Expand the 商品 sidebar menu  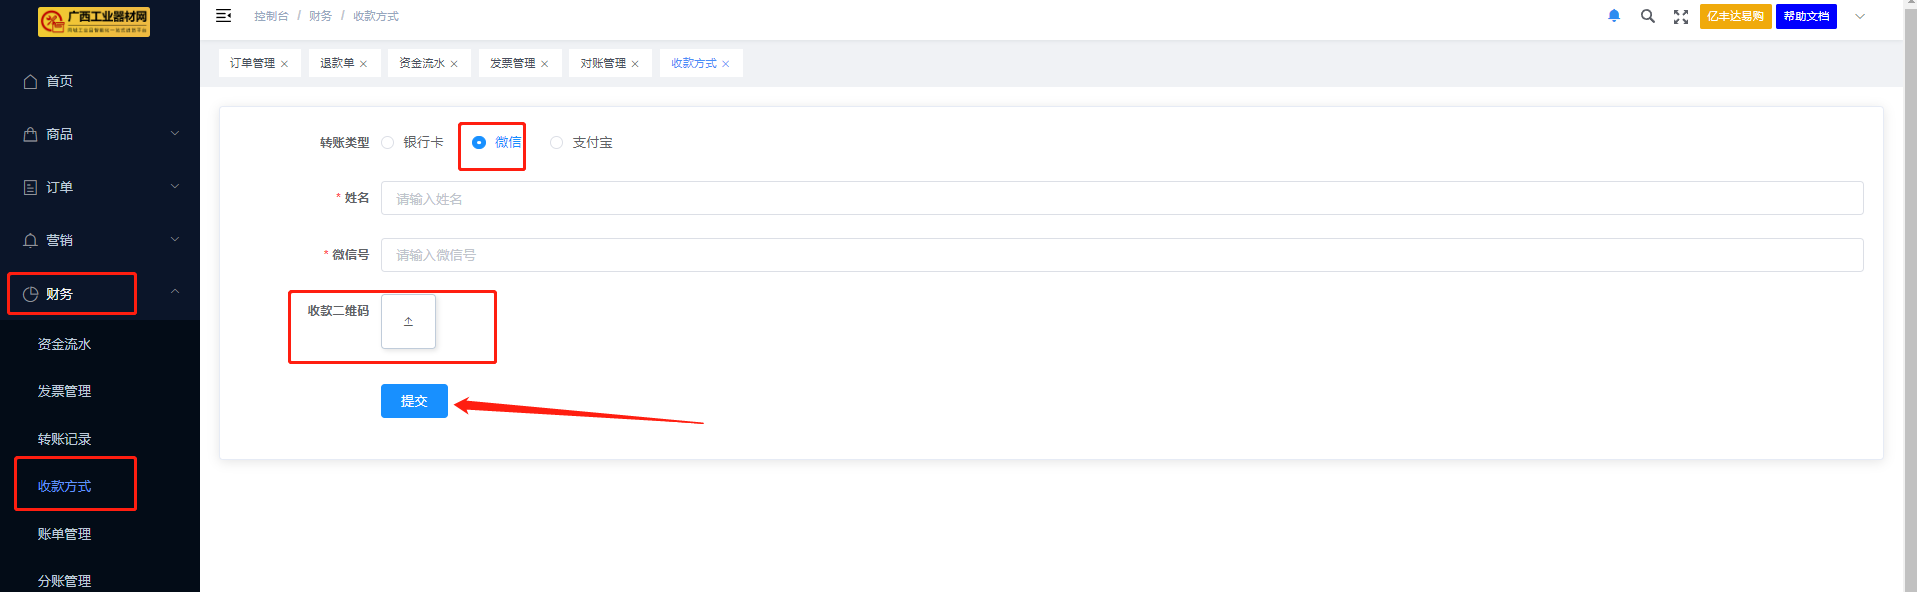100,134
